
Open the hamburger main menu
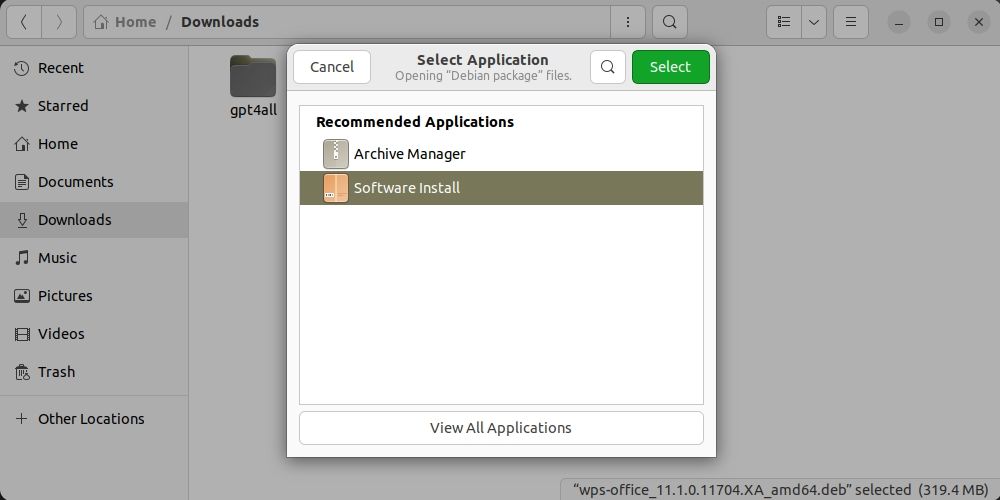(x=851, y=21)
